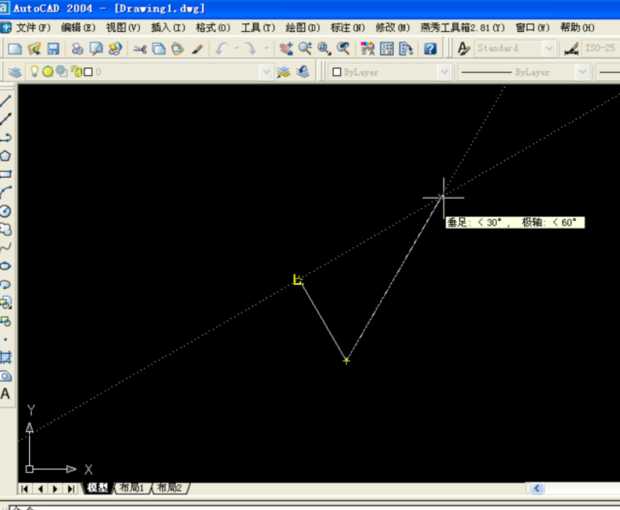Open the Tool Palettes icon
This screenshot has height=510, width=620.
coord(406,49)
